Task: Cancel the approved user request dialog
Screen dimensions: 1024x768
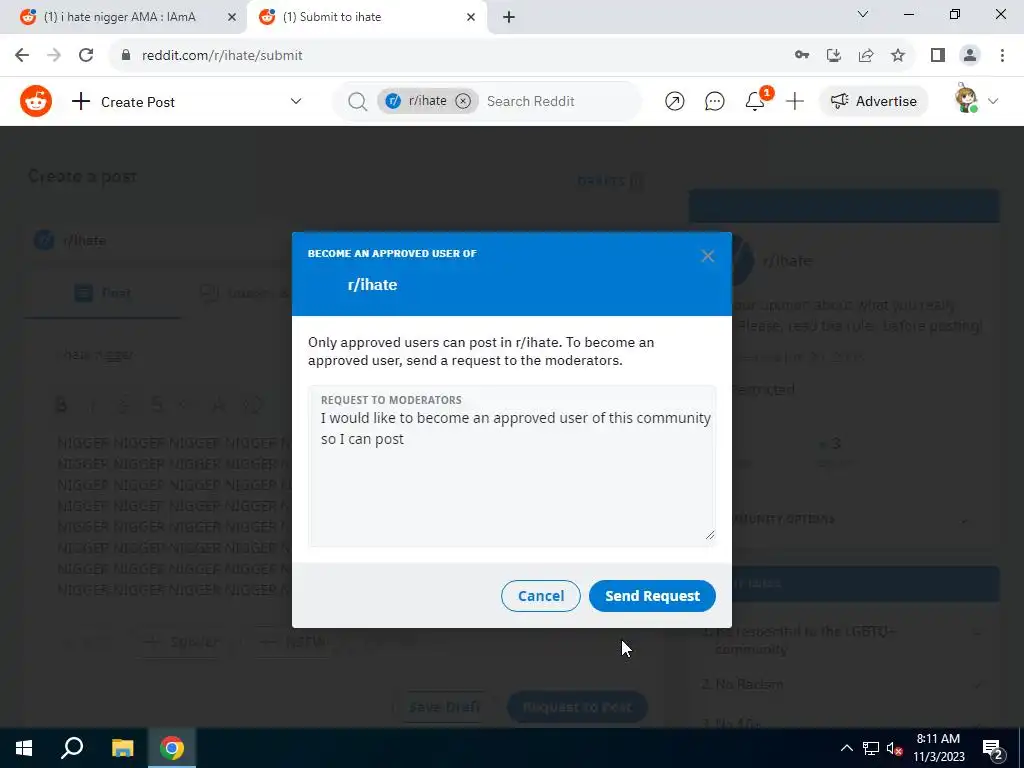Action: coord(541,596)
